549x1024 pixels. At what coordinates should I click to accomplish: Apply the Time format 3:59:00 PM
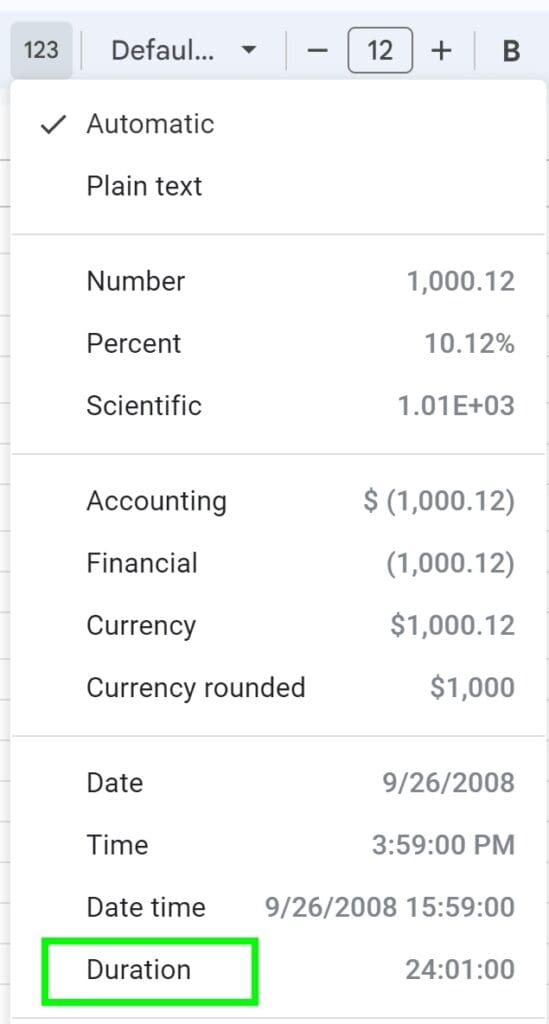pos(277,845)
